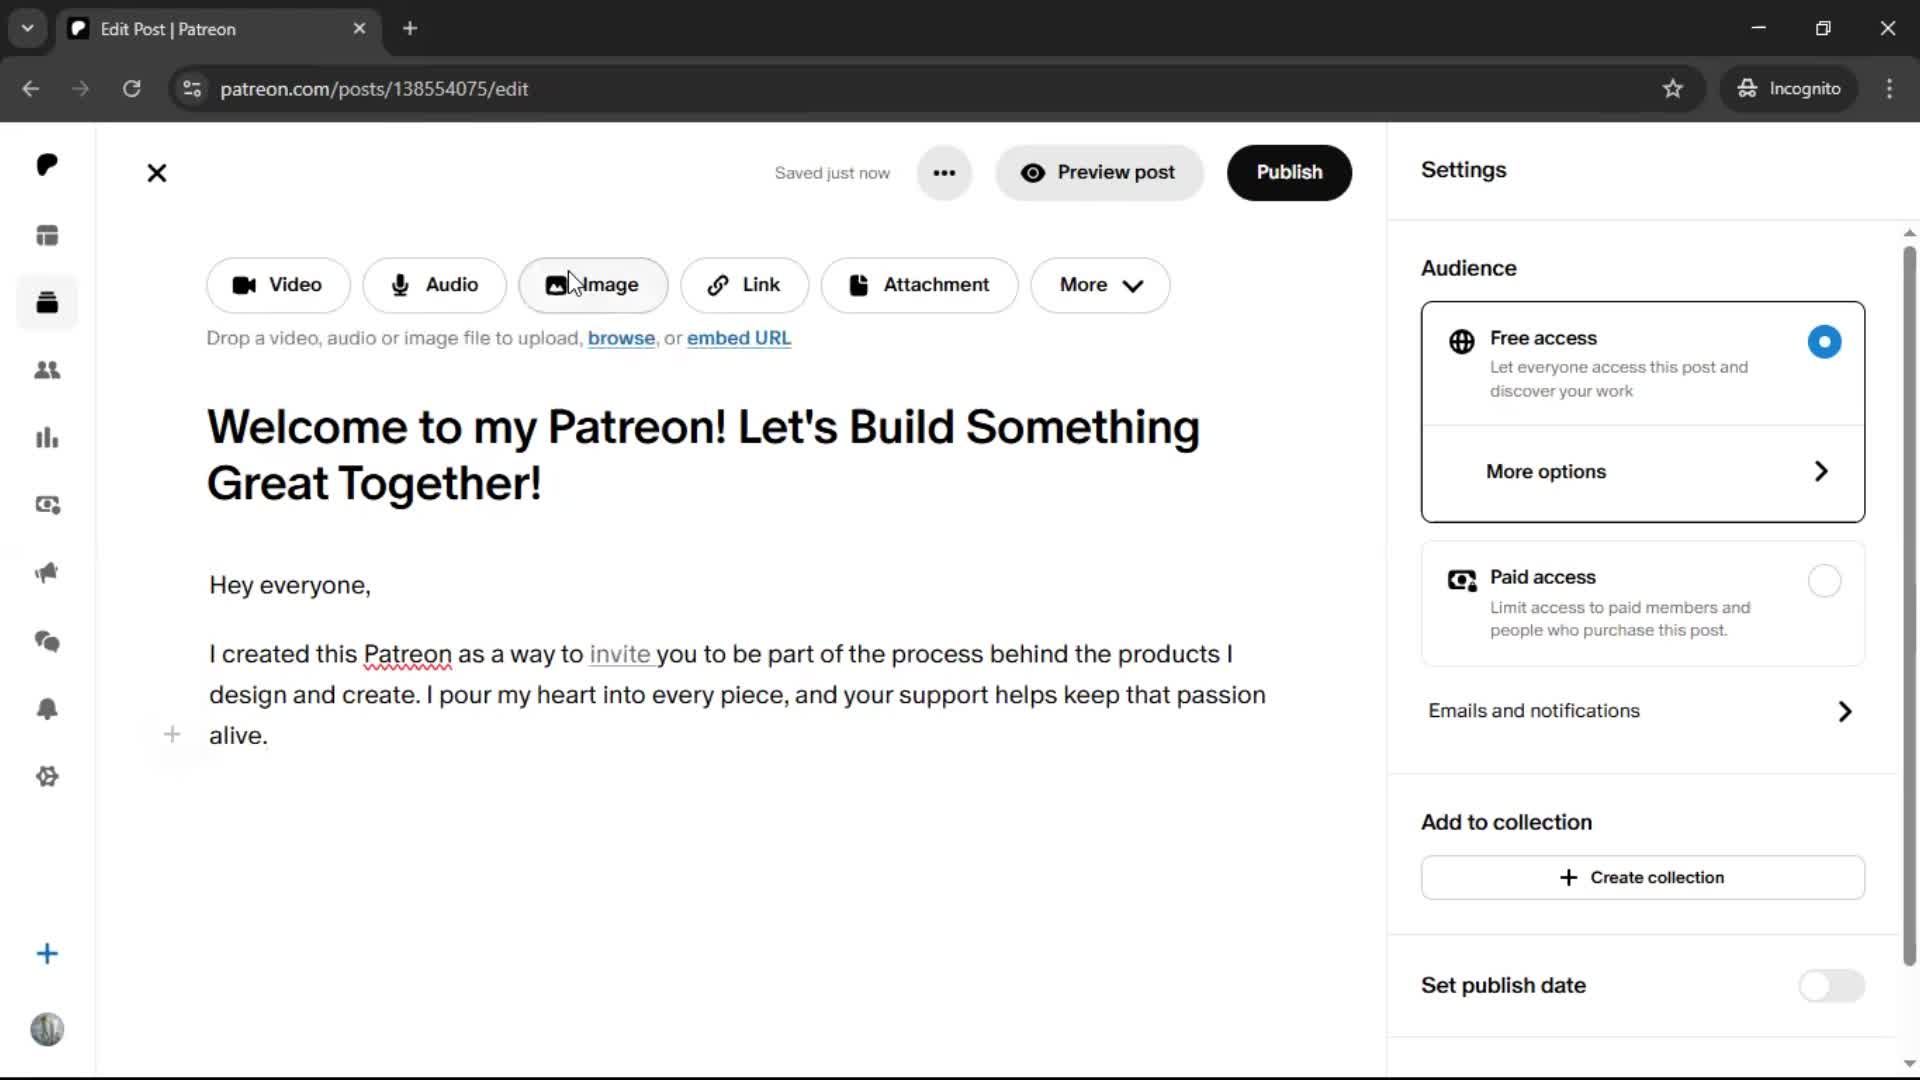
Task: Toggle the Set publish date switch
Action: (x=1831, y=986)
